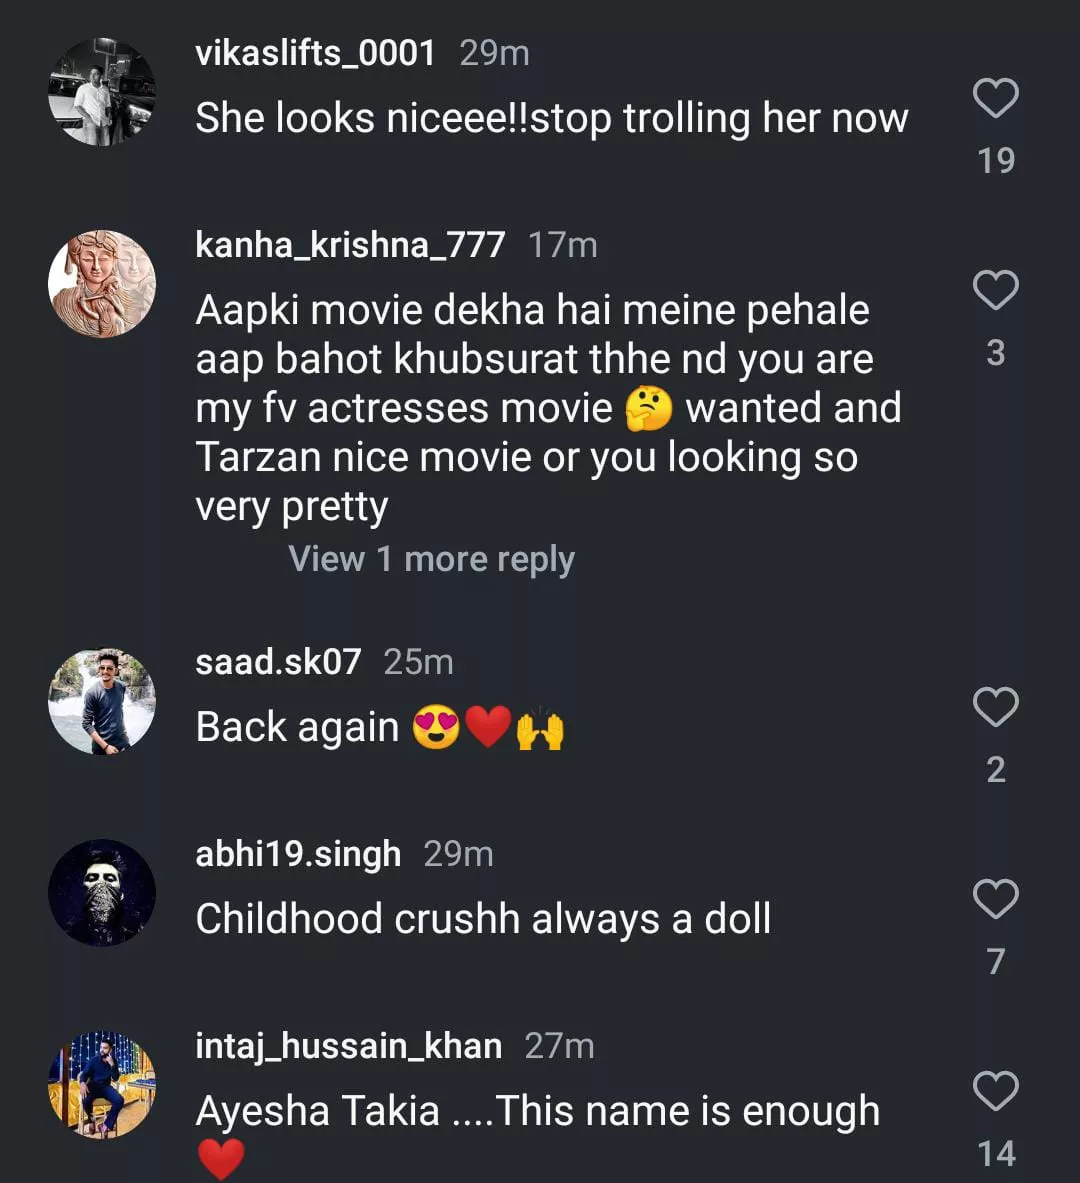Open intaj_hussain_khan's profile picture
Image resolution: width=1080 pixels, height=1183 pixels.
point(102,1085)
